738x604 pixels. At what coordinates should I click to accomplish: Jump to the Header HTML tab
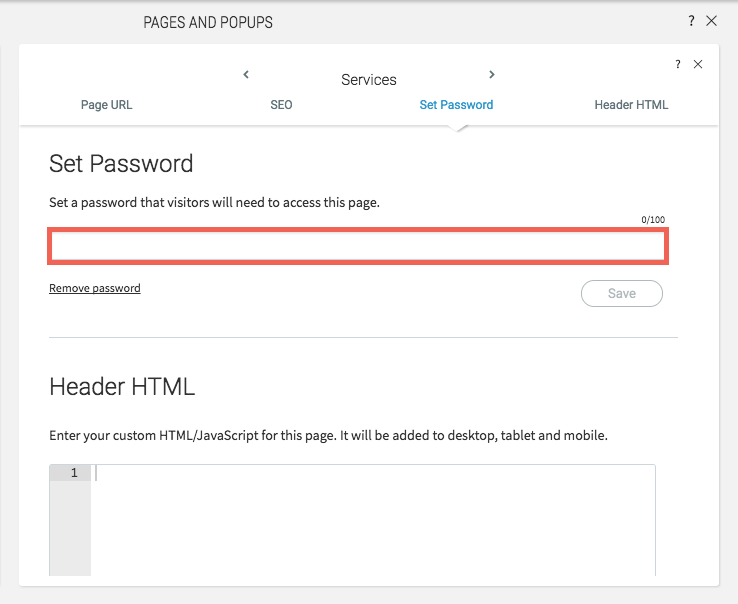point(631,105)
